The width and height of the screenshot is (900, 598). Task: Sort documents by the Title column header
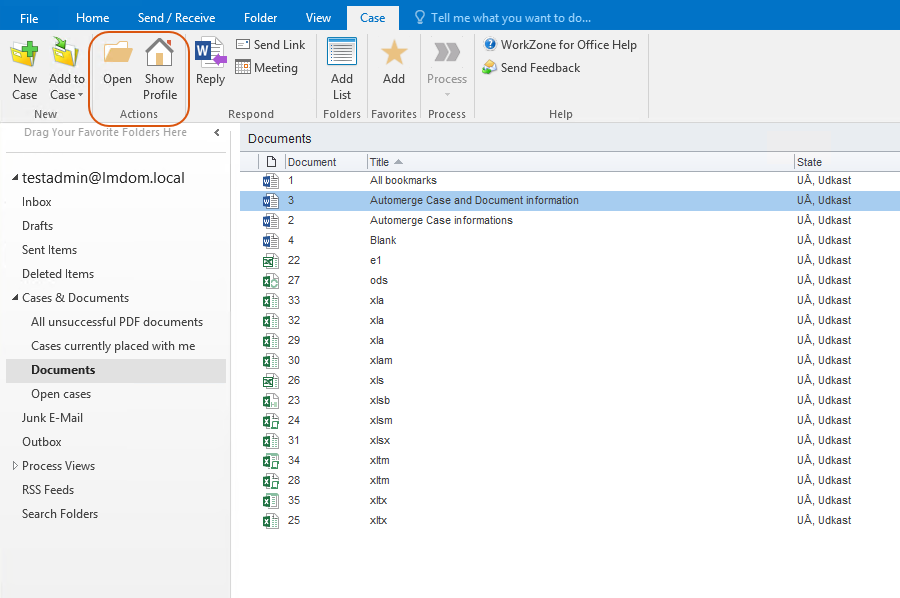(380, 162)
